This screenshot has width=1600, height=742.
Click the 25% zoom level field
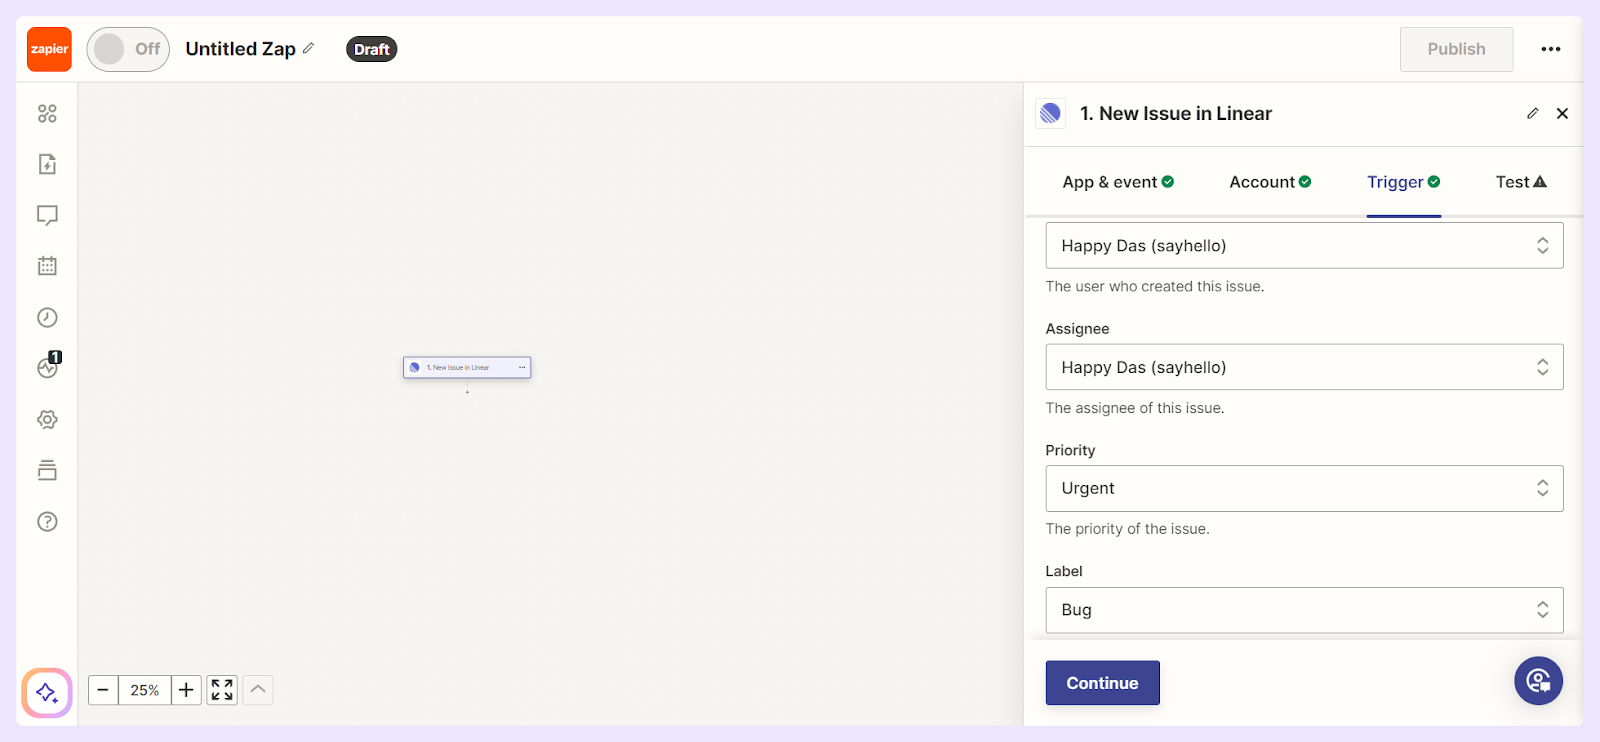(x=145, y=690)
